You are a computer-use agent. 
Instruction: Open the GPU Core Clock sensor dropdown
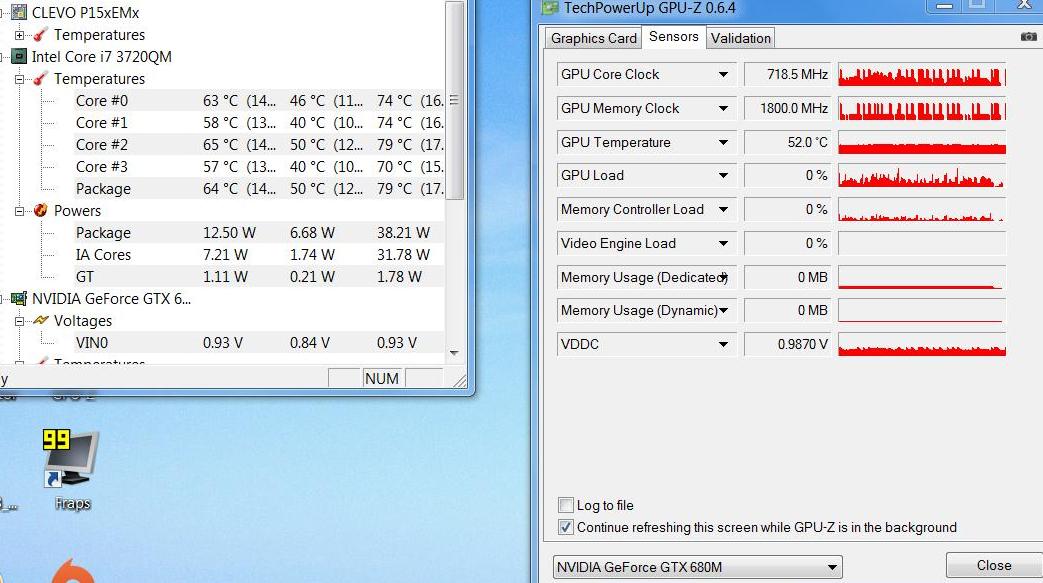click(723, 75)
